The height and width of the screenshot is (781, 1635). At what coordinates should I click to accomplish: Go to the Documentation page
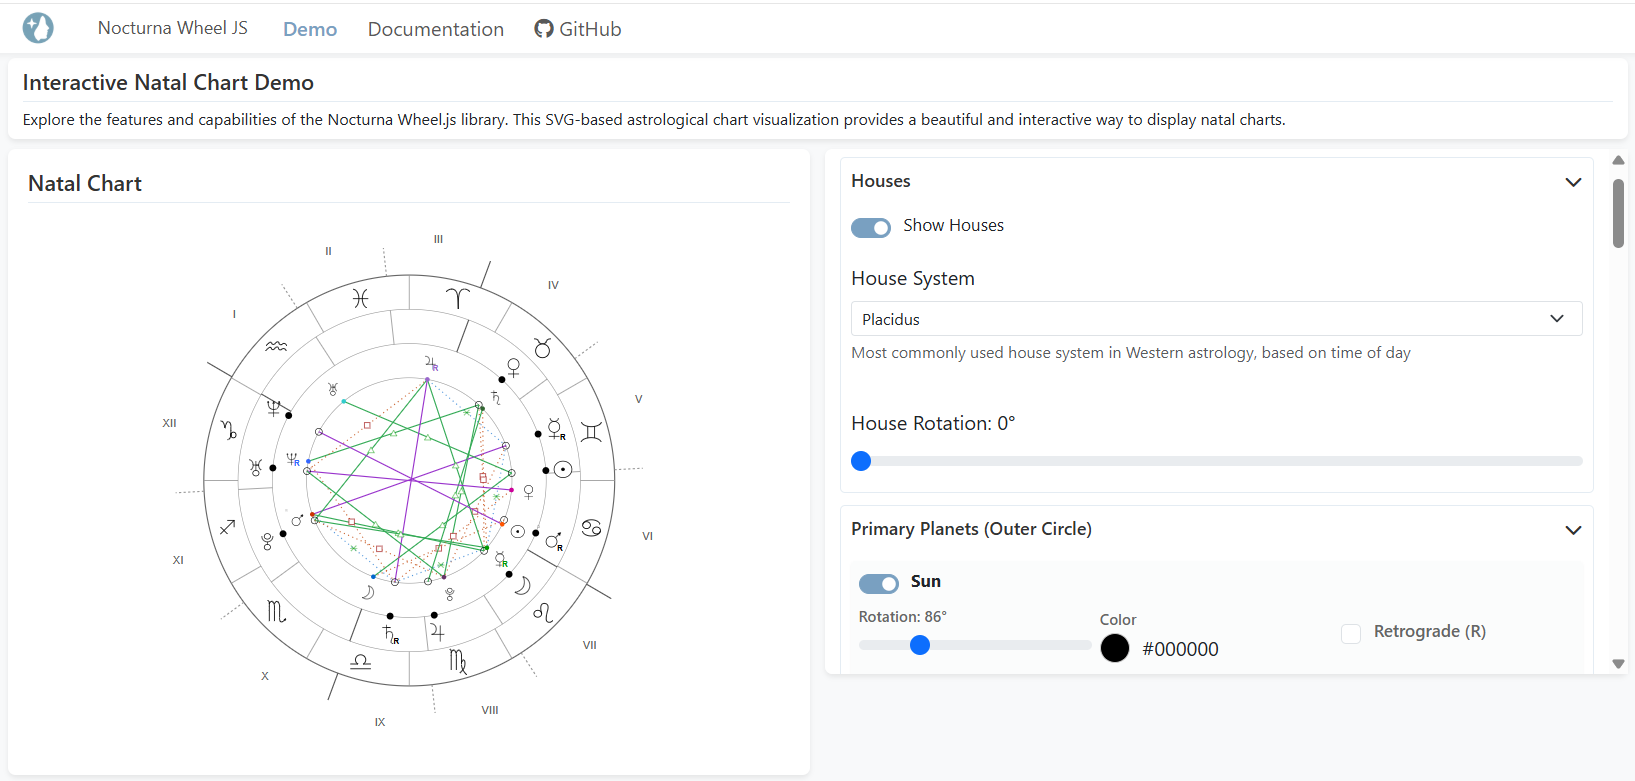pyautogui.click(x=436, y=29)
